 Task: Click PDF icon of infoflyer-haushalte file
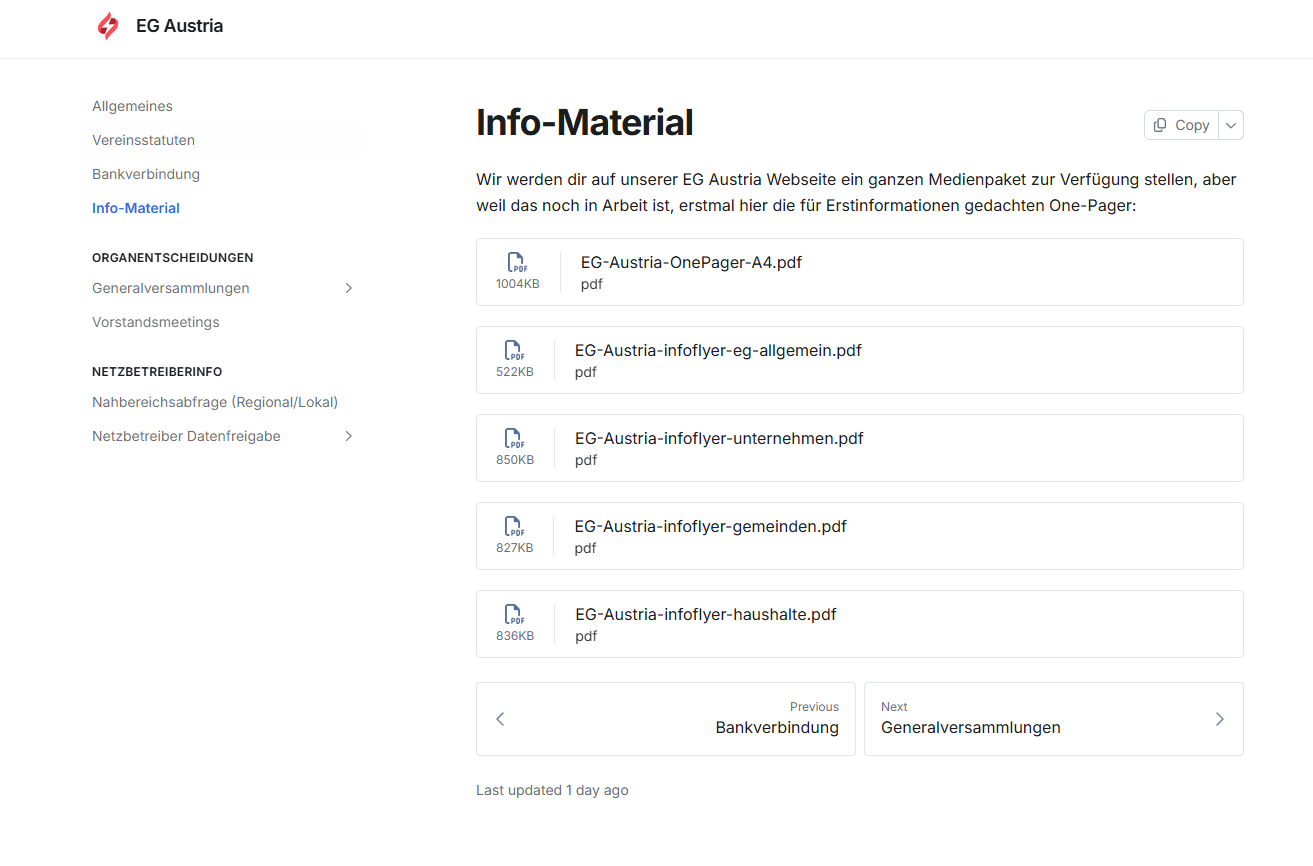(514, 615)
